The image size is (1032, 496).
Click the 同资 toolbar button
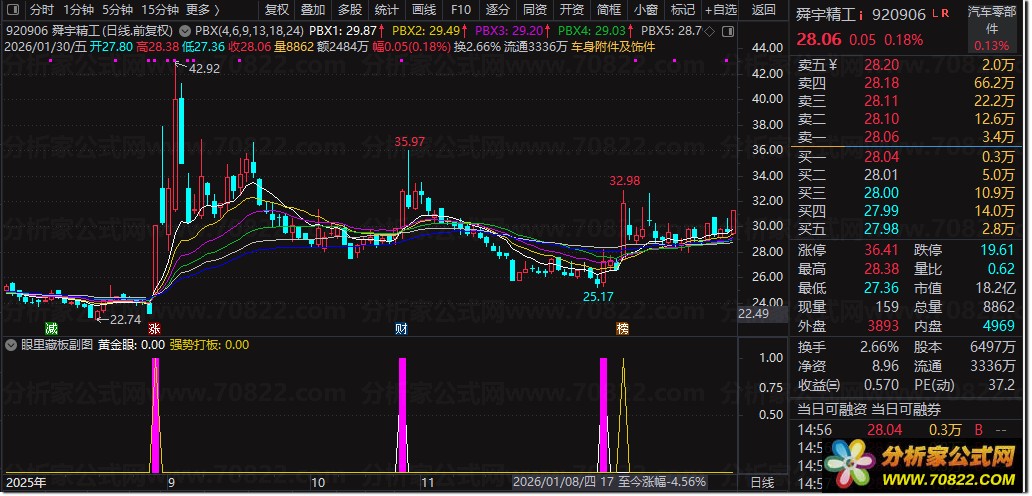pos(534,10)
